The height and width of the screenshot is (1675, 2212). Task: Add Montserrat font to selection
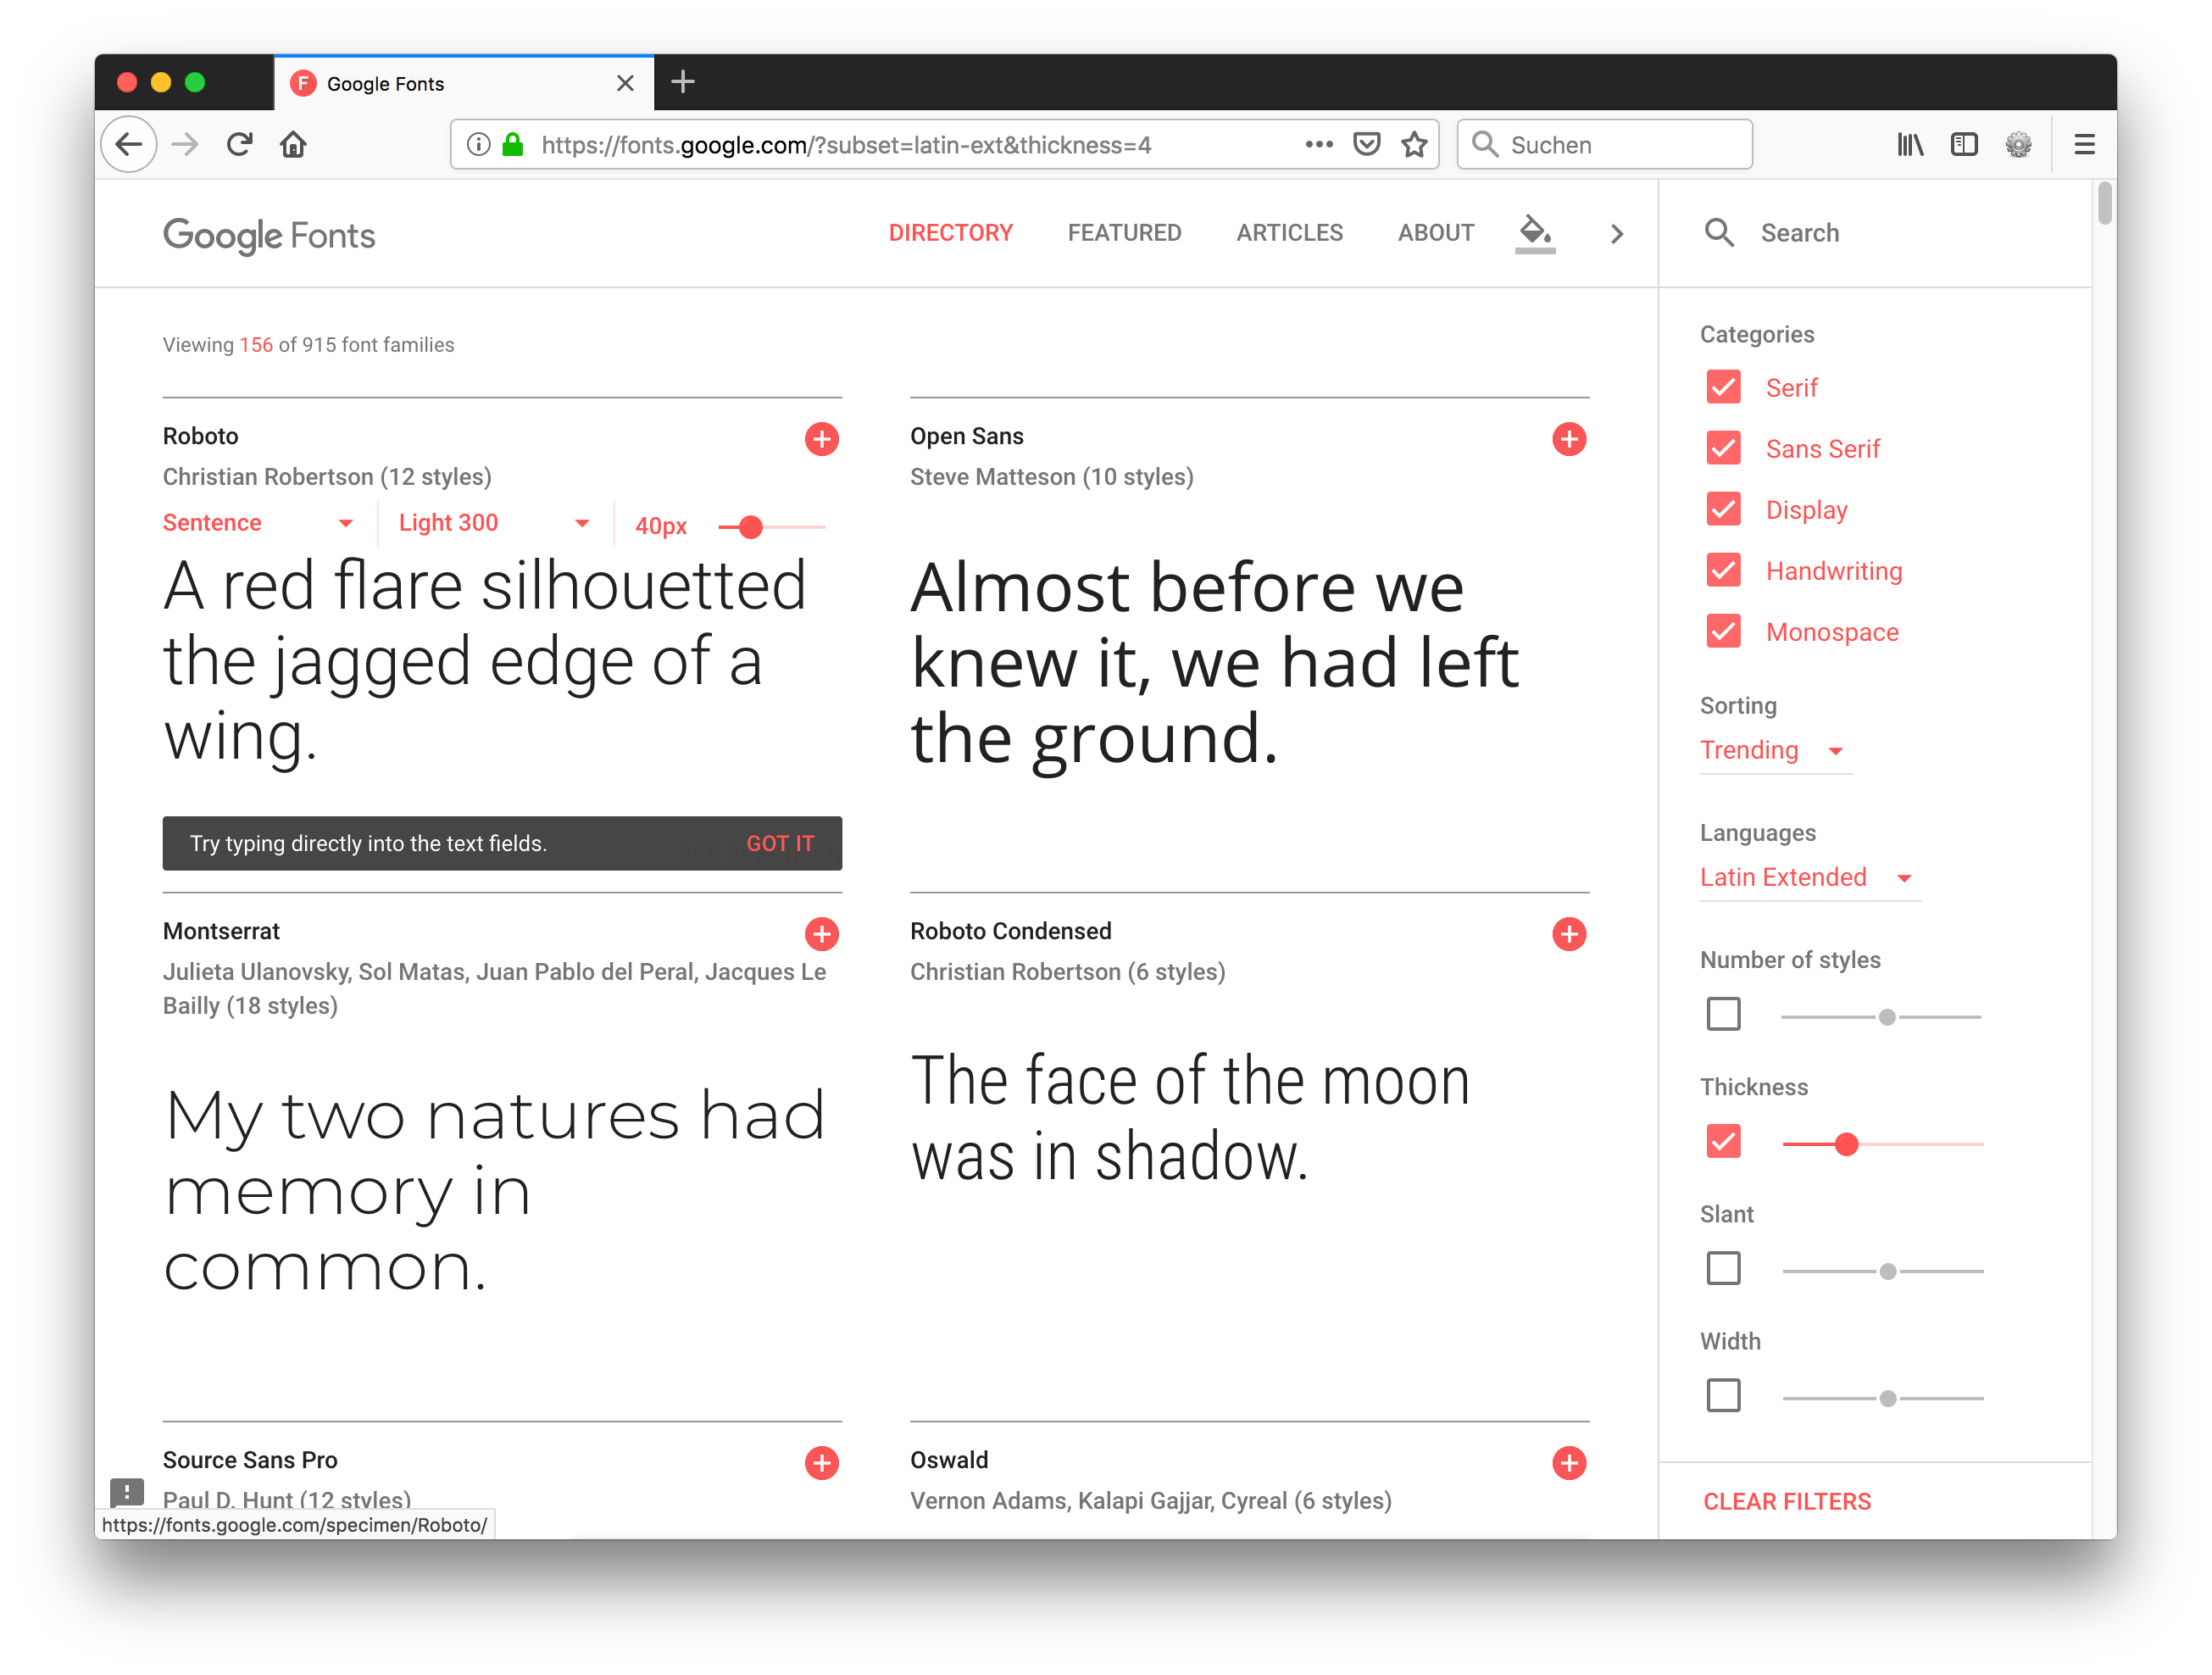(x=821, y=933)
